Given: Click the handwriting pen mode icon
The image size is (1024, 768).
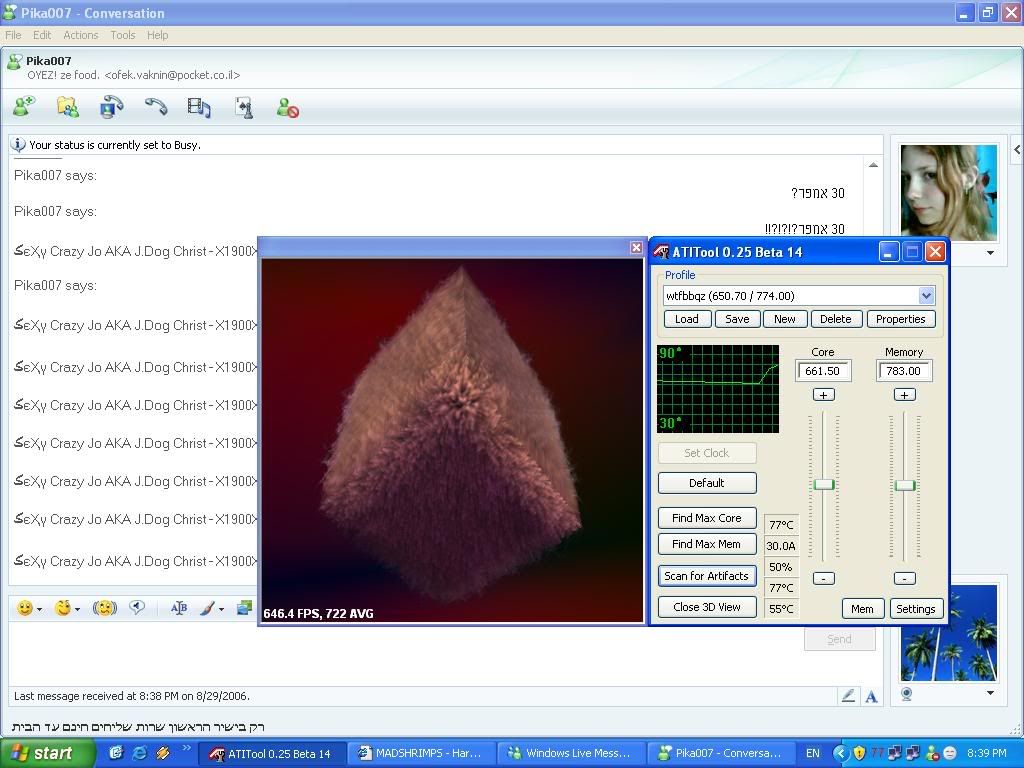Looking at the screenshot, I should (x=848, y=696).
